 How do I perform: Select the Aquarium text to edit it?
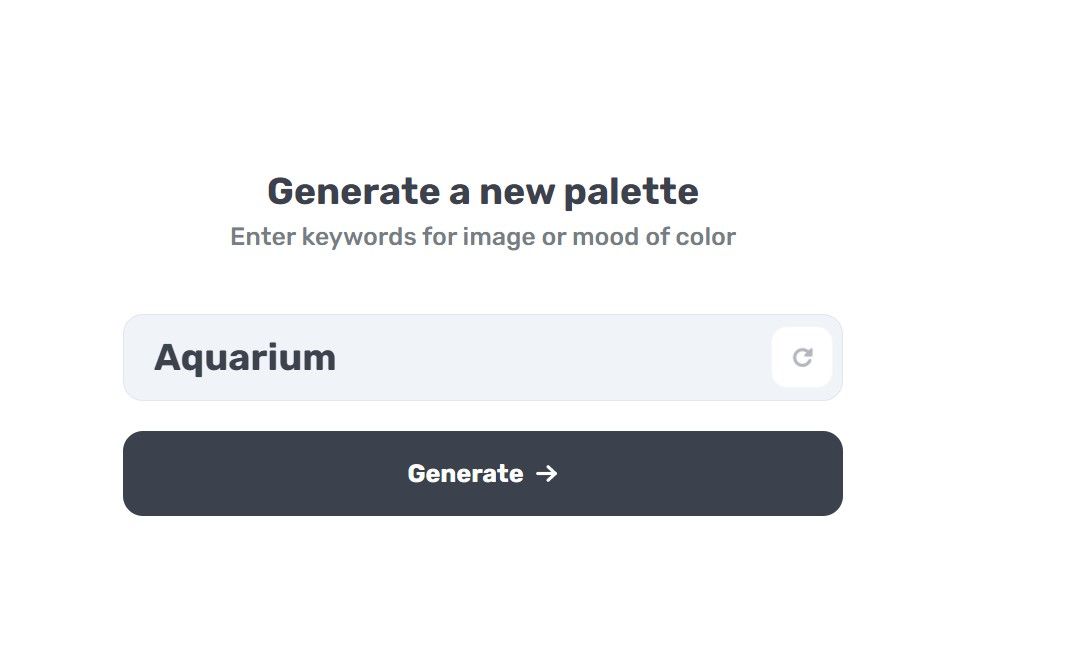pos(245,357)
